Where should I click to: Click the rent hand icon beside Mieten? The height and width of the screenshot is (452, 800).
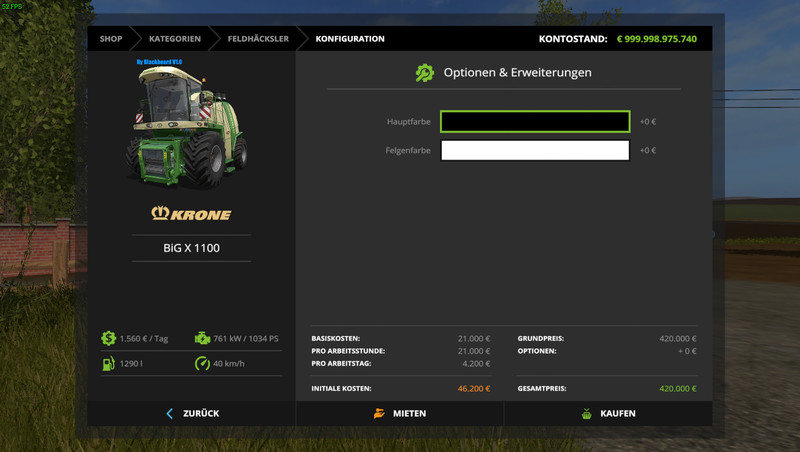tap(379, 413)
